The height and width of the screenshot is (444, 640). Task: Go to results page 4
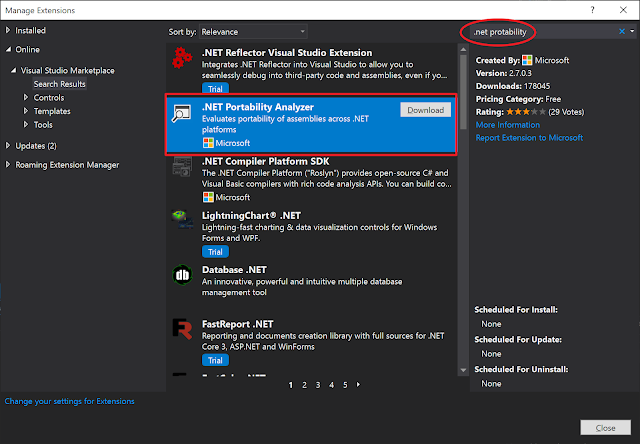[331, 385]
